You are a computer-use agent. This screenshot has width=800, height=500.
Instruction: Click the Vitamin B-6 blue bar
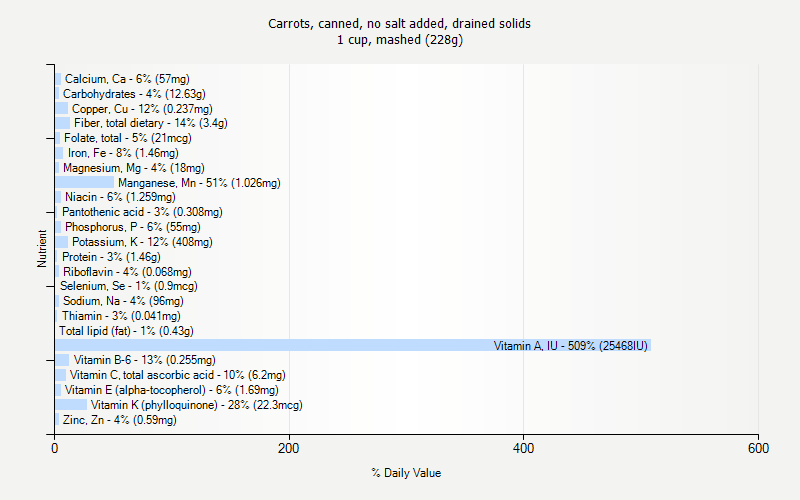point(62,360)
